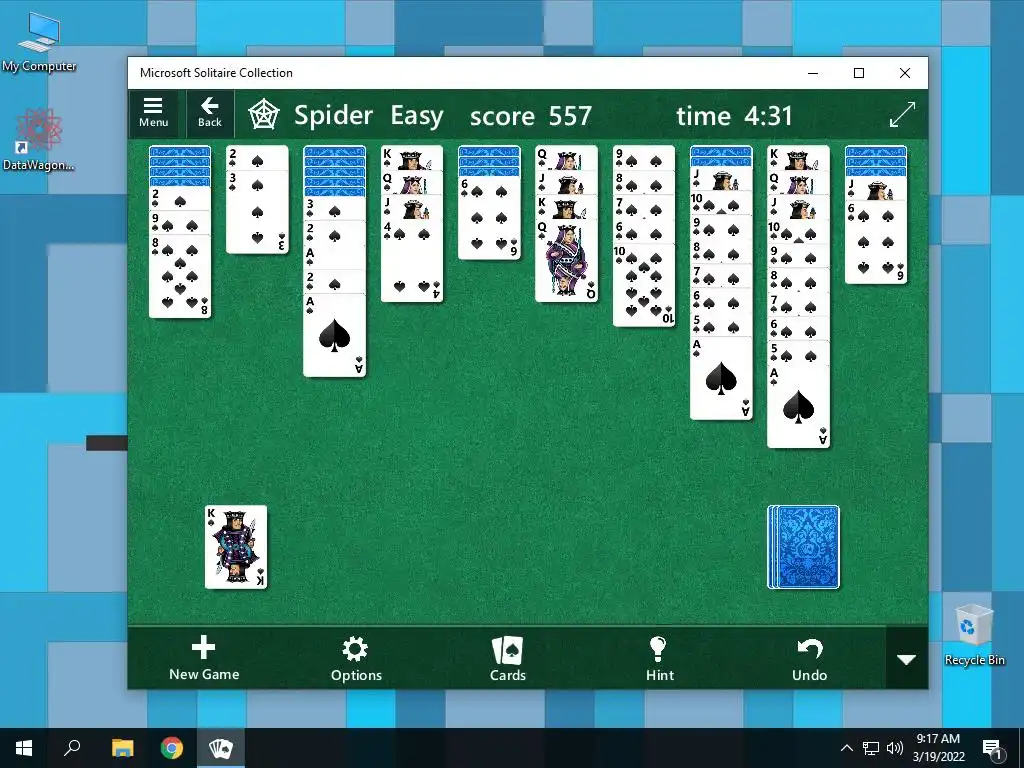
Task: Click the Solitaire taskbar app icon
Action: point(221,748)
